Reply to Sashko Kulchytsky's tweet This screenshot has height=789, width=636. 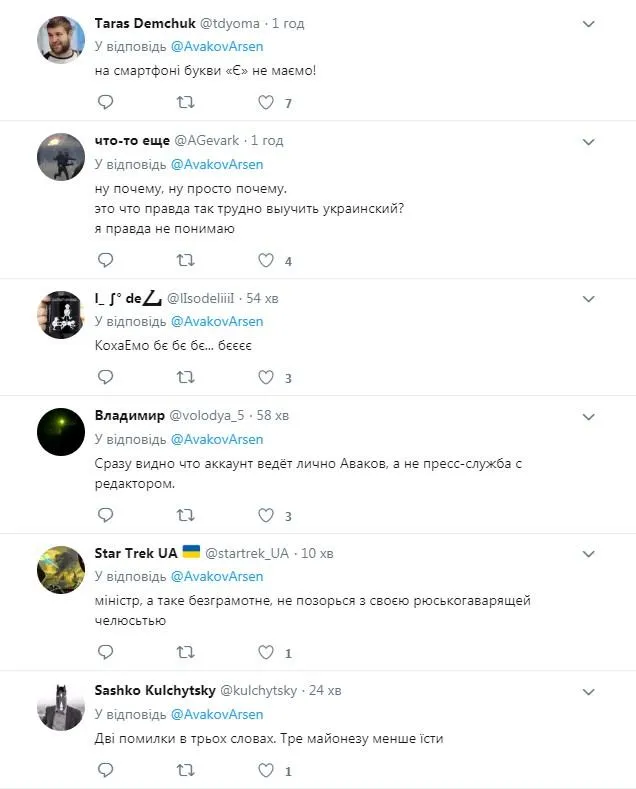coord(106,770)
